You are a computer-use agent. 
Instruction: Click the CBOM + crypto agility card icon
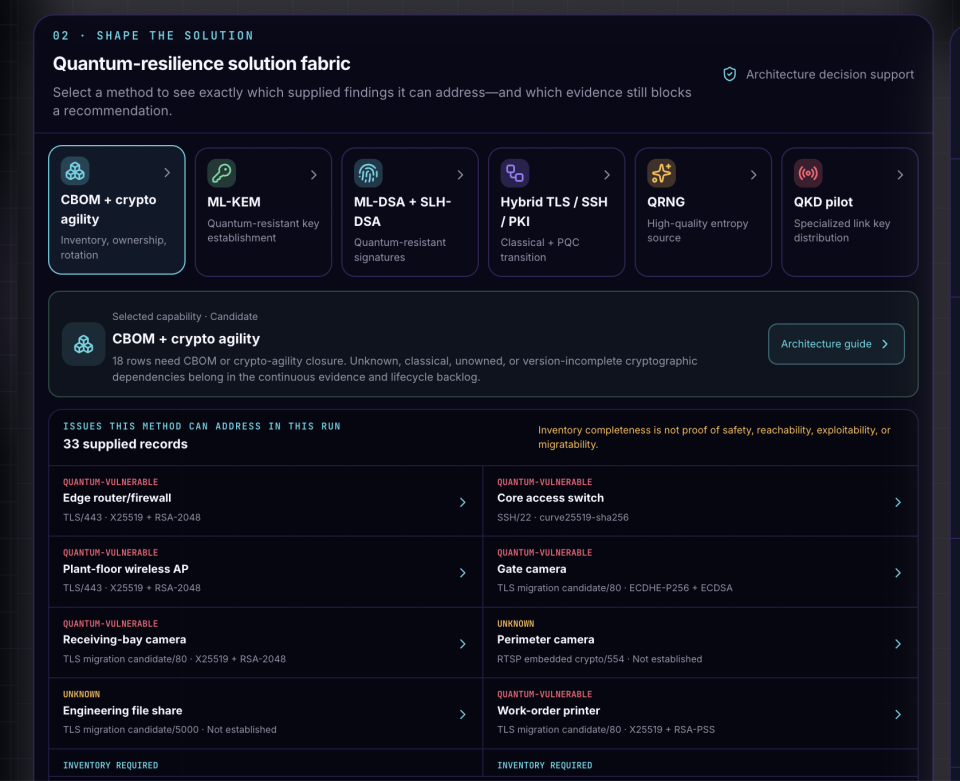click(75, 171)
